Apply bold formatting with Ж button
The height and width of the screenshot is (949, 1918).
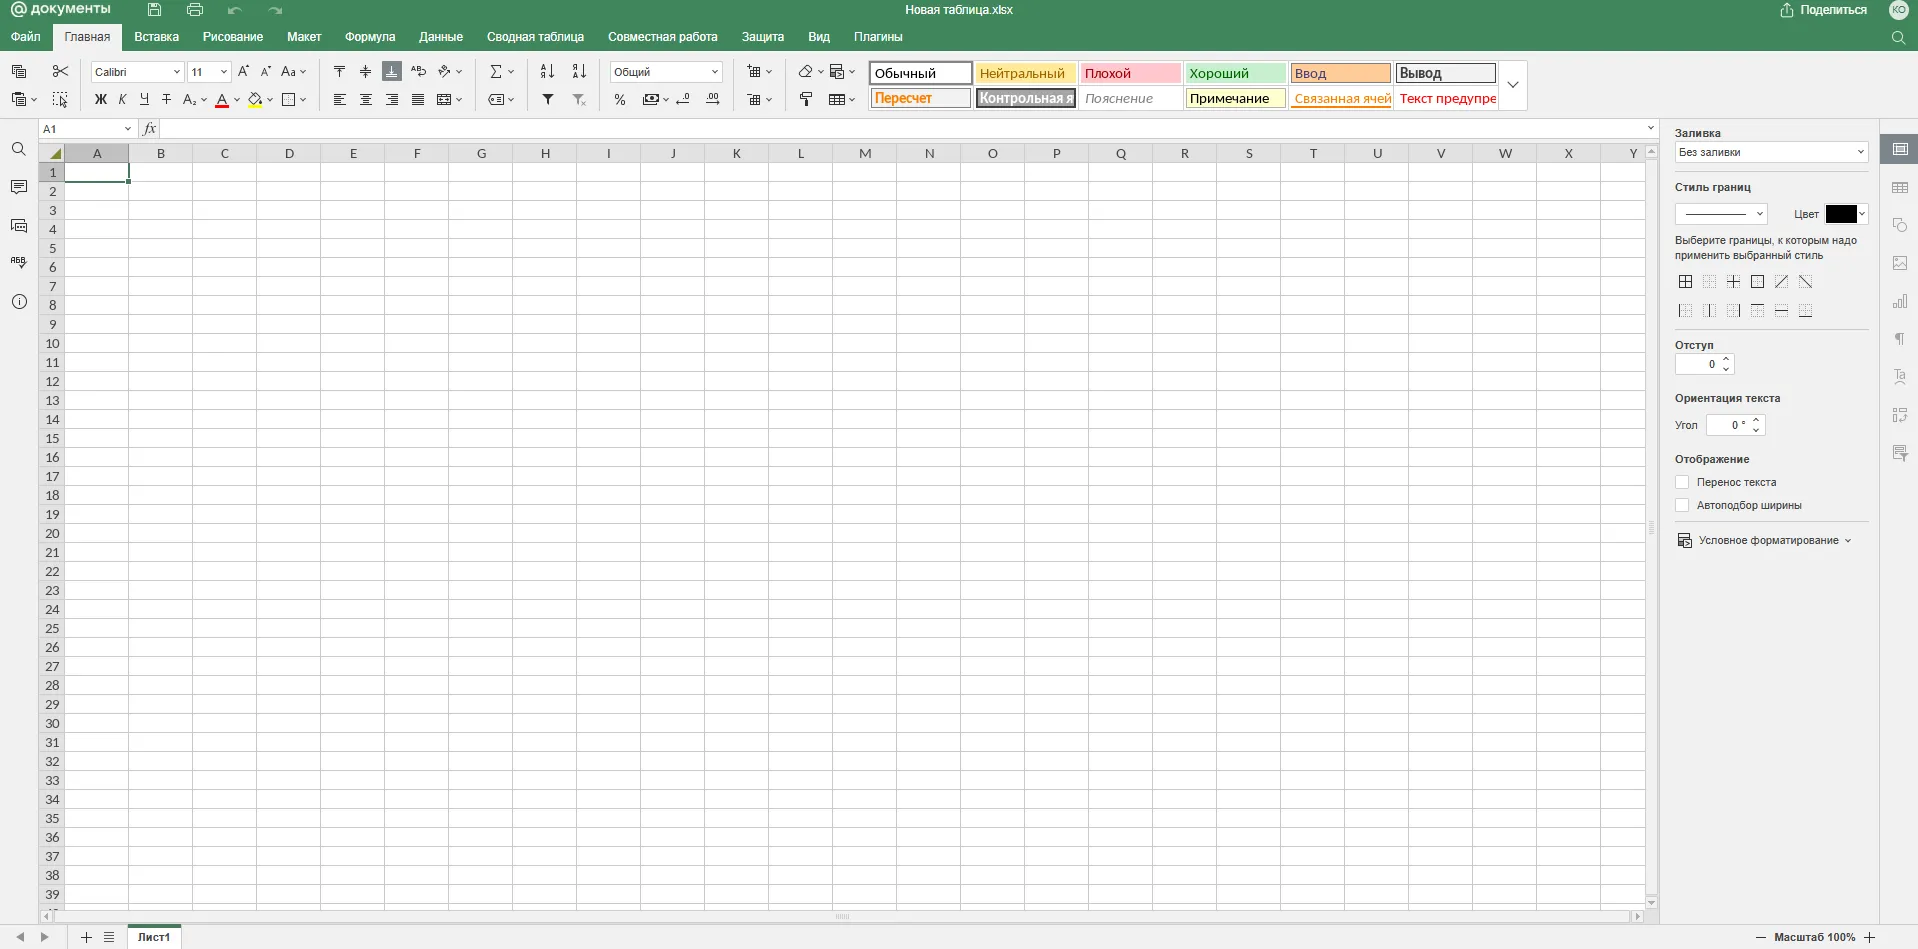100,99
